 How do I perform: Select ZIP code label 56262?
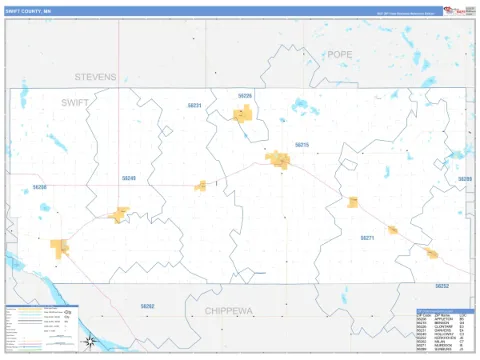pos(147,306)
